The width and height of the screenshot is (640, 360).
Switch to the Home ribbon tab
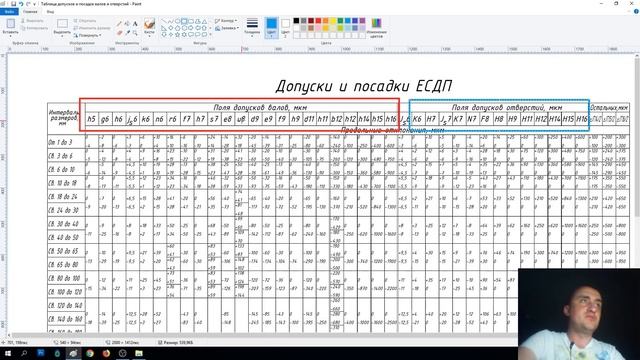tap(30, 12)
